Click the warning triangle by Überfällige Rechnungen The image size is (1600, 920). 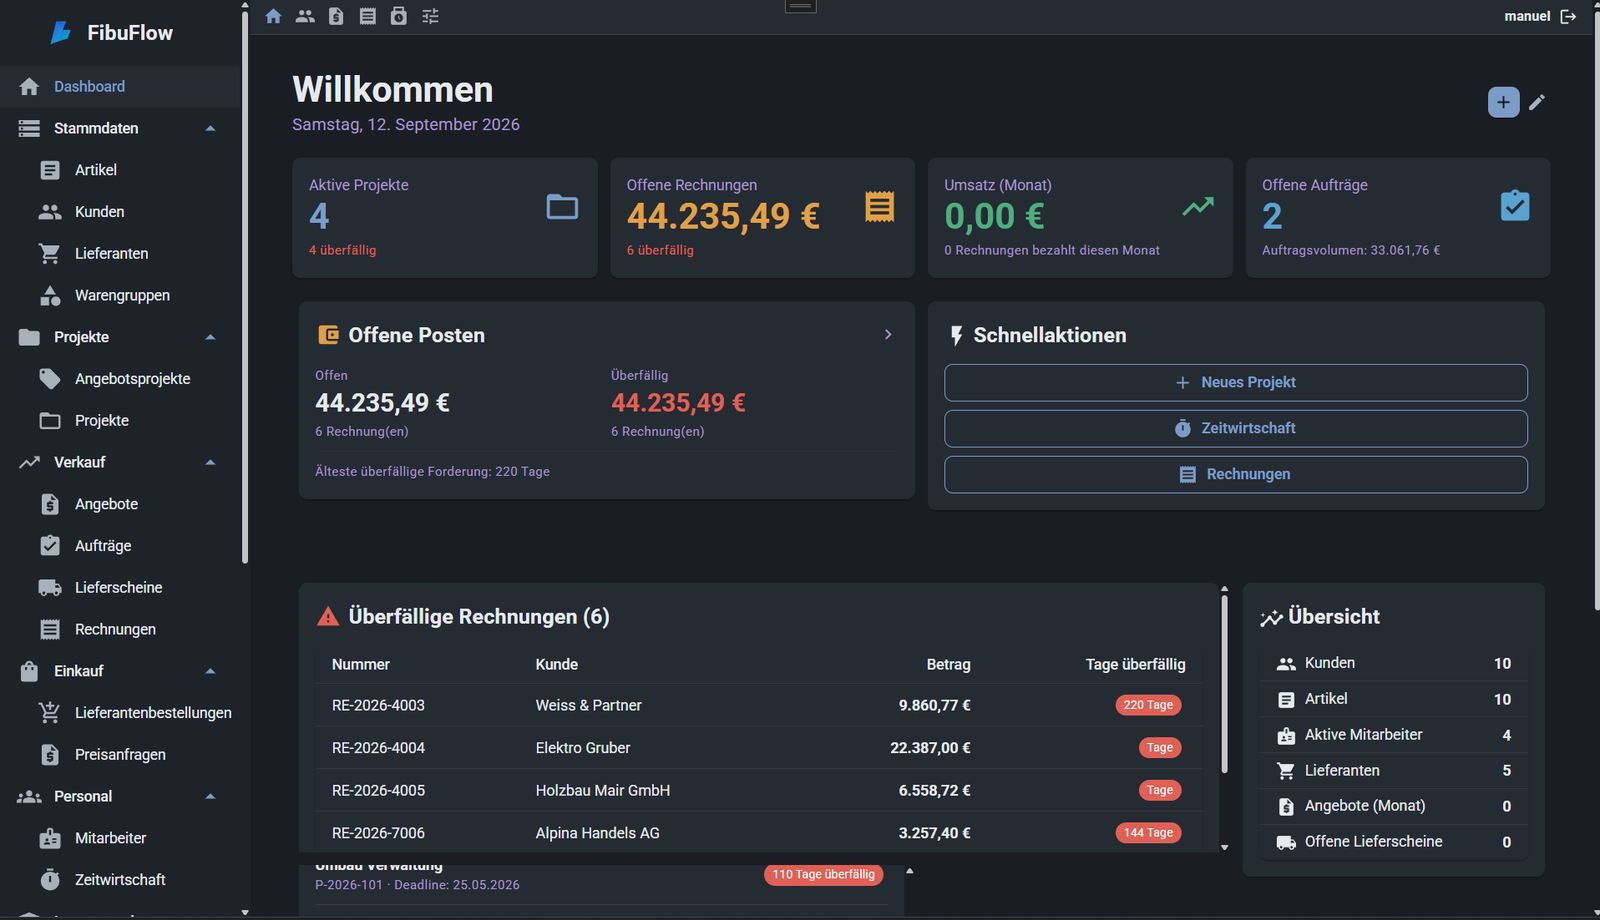coord(328,616)
